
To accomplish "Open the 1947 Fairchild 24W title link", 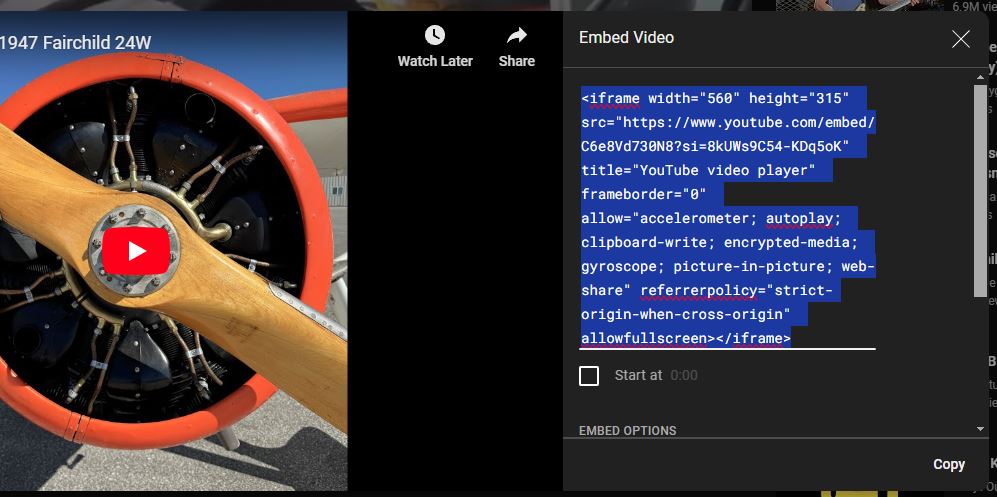I will (x=76, y=43).
